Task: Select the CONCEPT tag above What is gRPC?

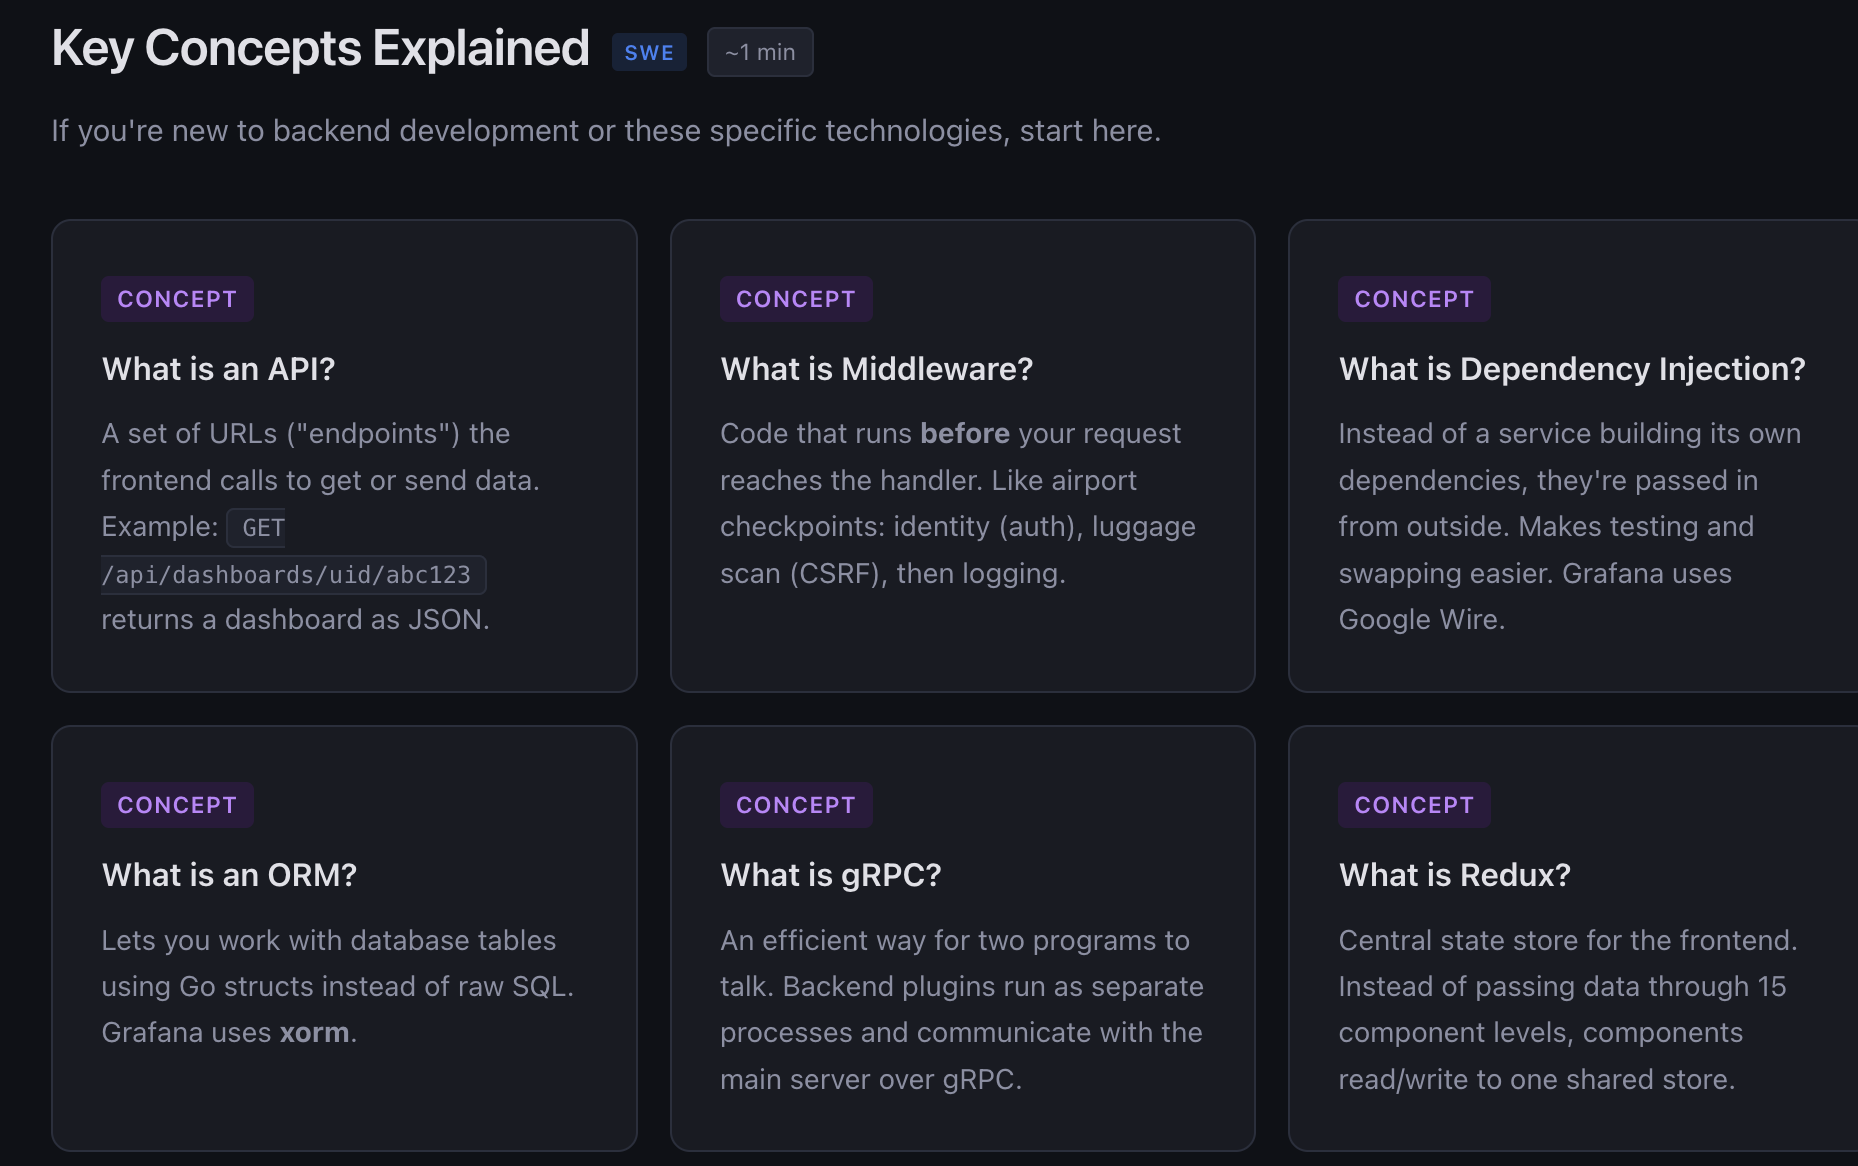Action: click(x=795, y=805)
